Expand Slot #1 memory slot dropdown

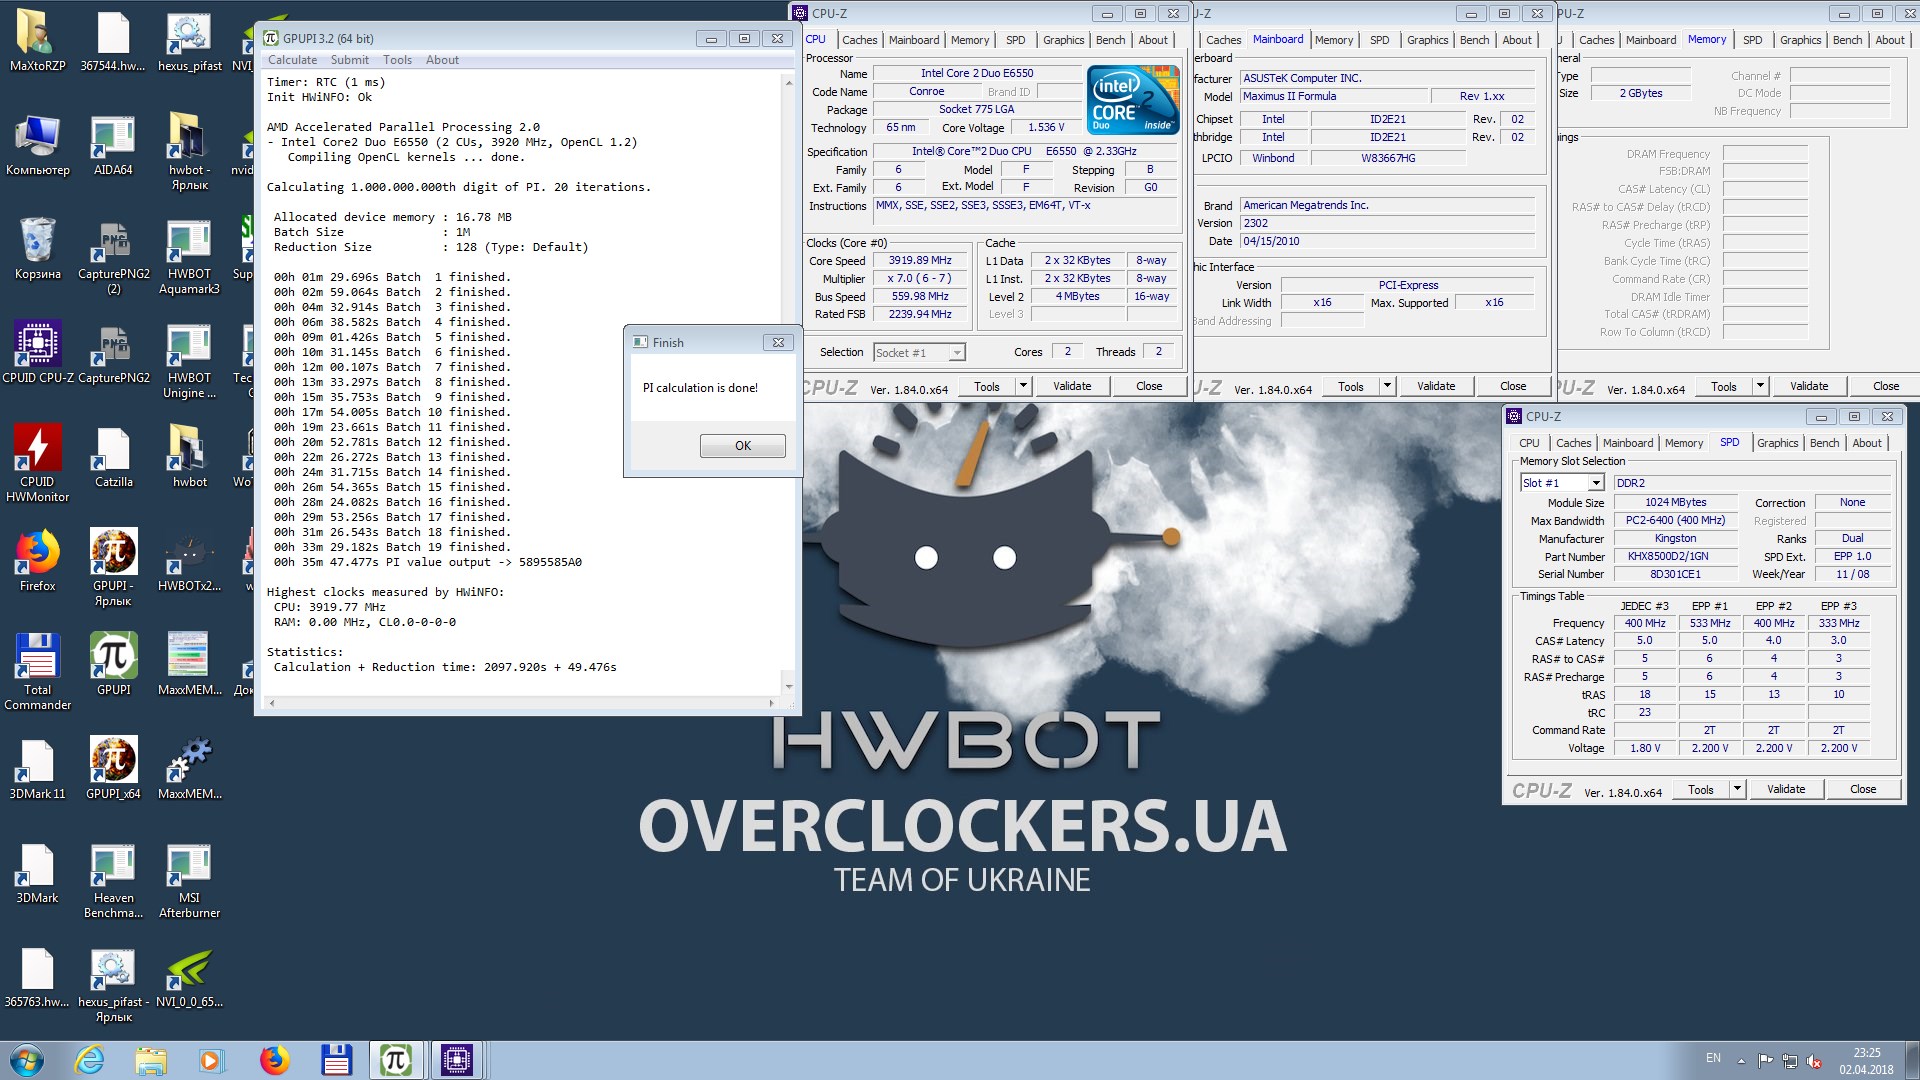(x=1596, y=483)
